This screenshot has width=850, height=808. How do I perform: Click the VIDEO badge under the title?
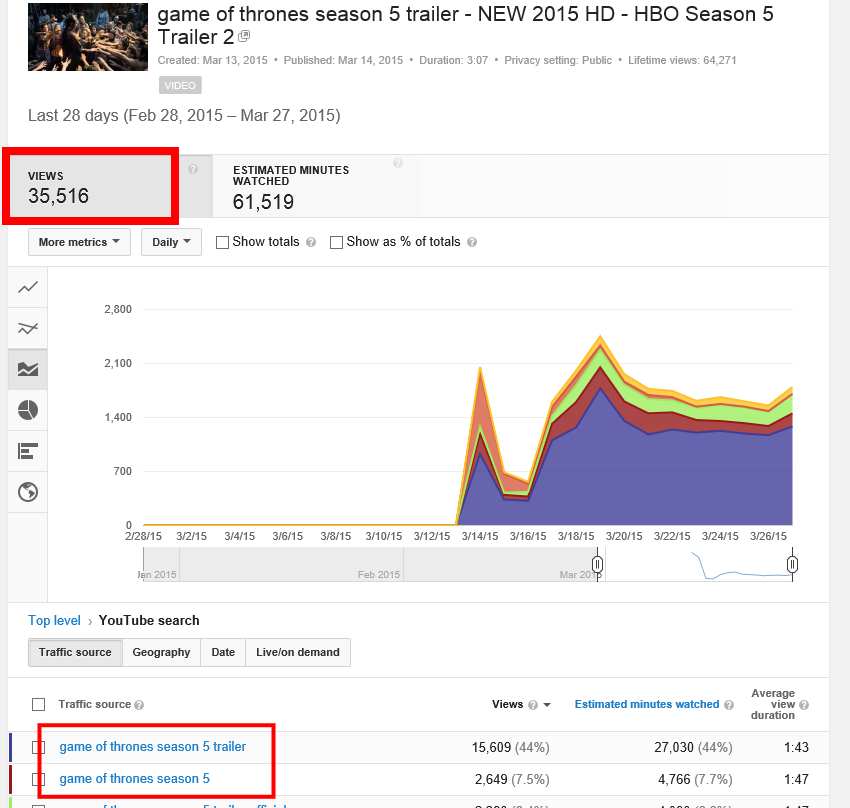(x=180, y=85)
